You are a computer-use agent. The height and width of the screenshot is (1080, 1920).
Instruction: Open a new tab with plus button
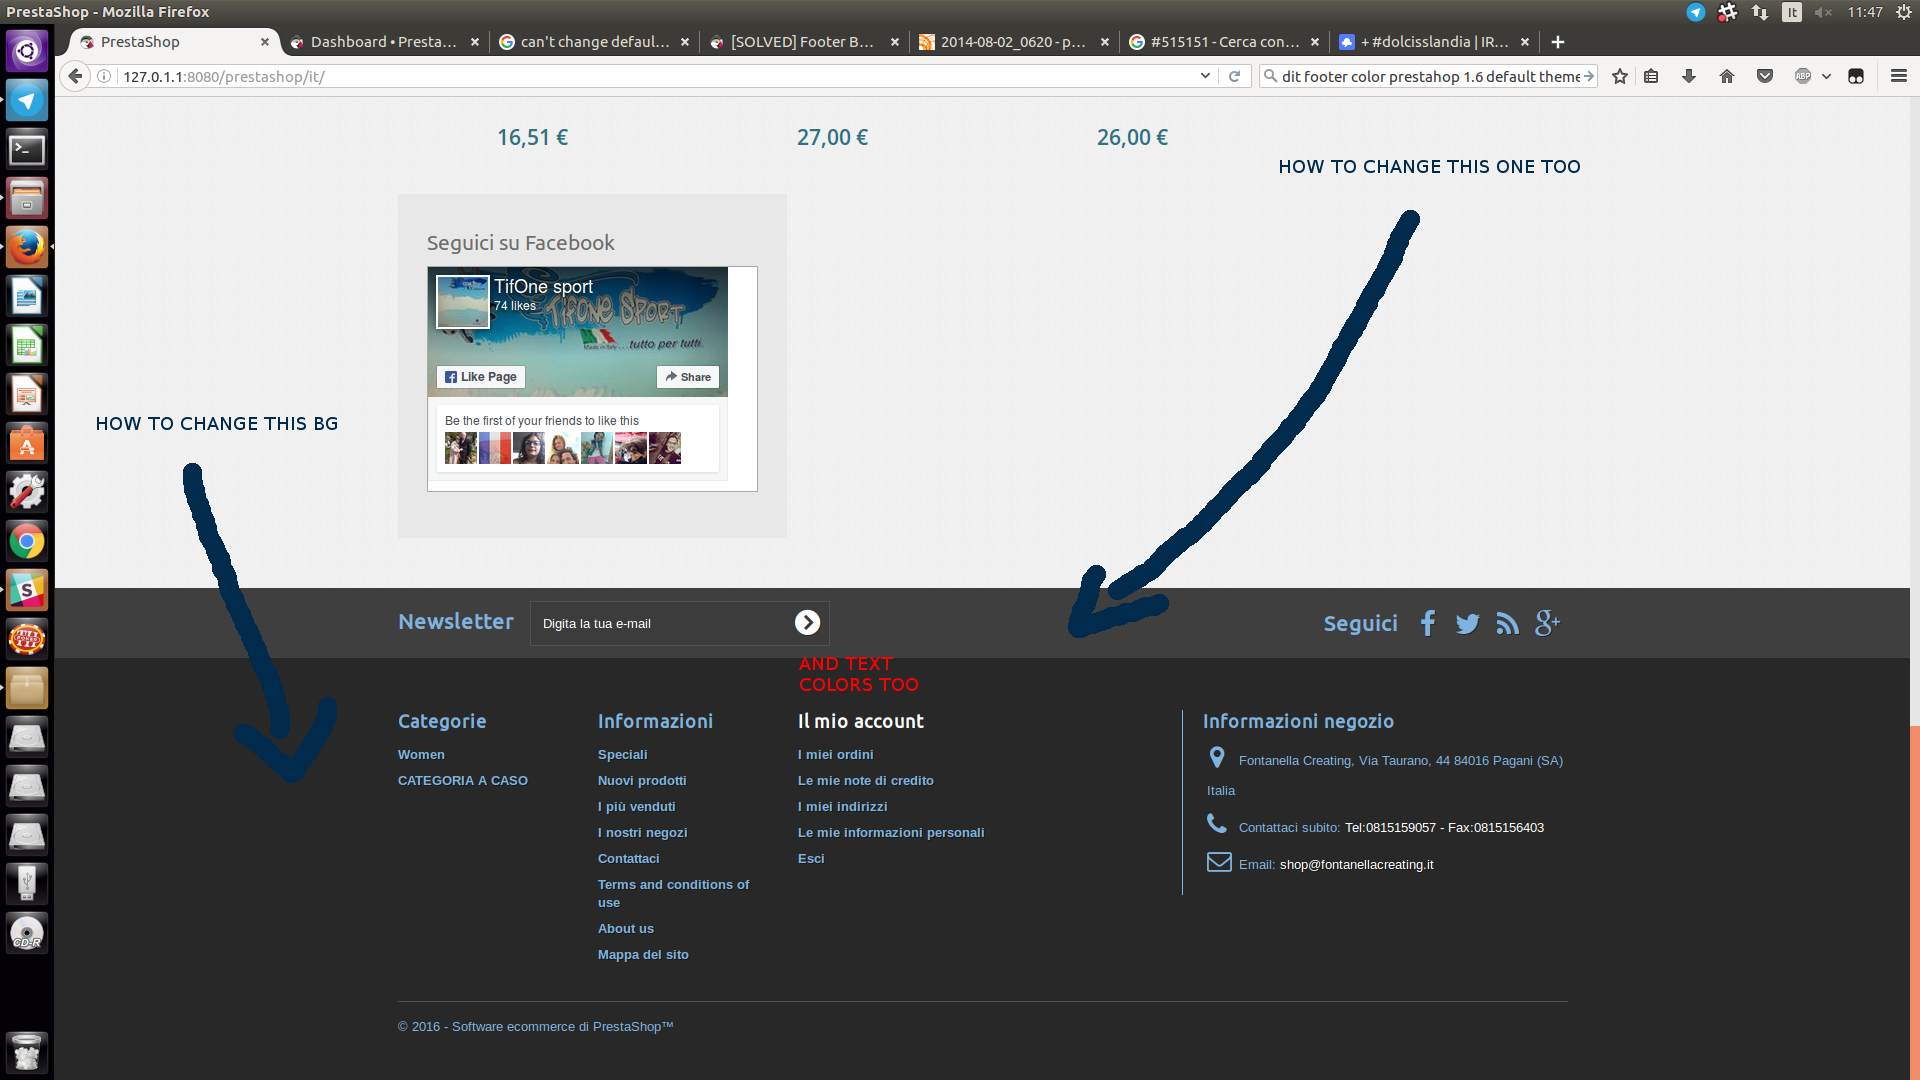[x=1558, y=42]
